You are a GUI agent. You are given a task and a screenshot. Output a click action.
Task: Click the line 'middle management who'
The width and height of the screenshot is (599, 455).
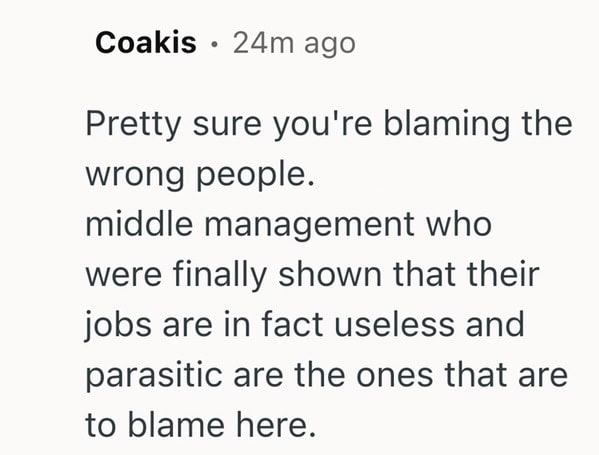288,224
